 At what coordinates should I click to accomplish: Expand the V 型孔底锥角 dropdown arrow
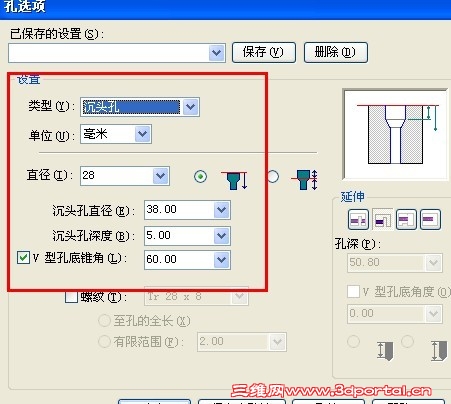(222, 260)
